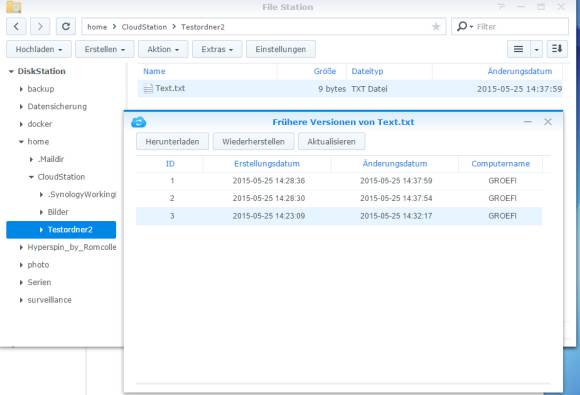580x395 pixels.
Task: Sort versions by Erstellungsdatum column
Action: 267,164
